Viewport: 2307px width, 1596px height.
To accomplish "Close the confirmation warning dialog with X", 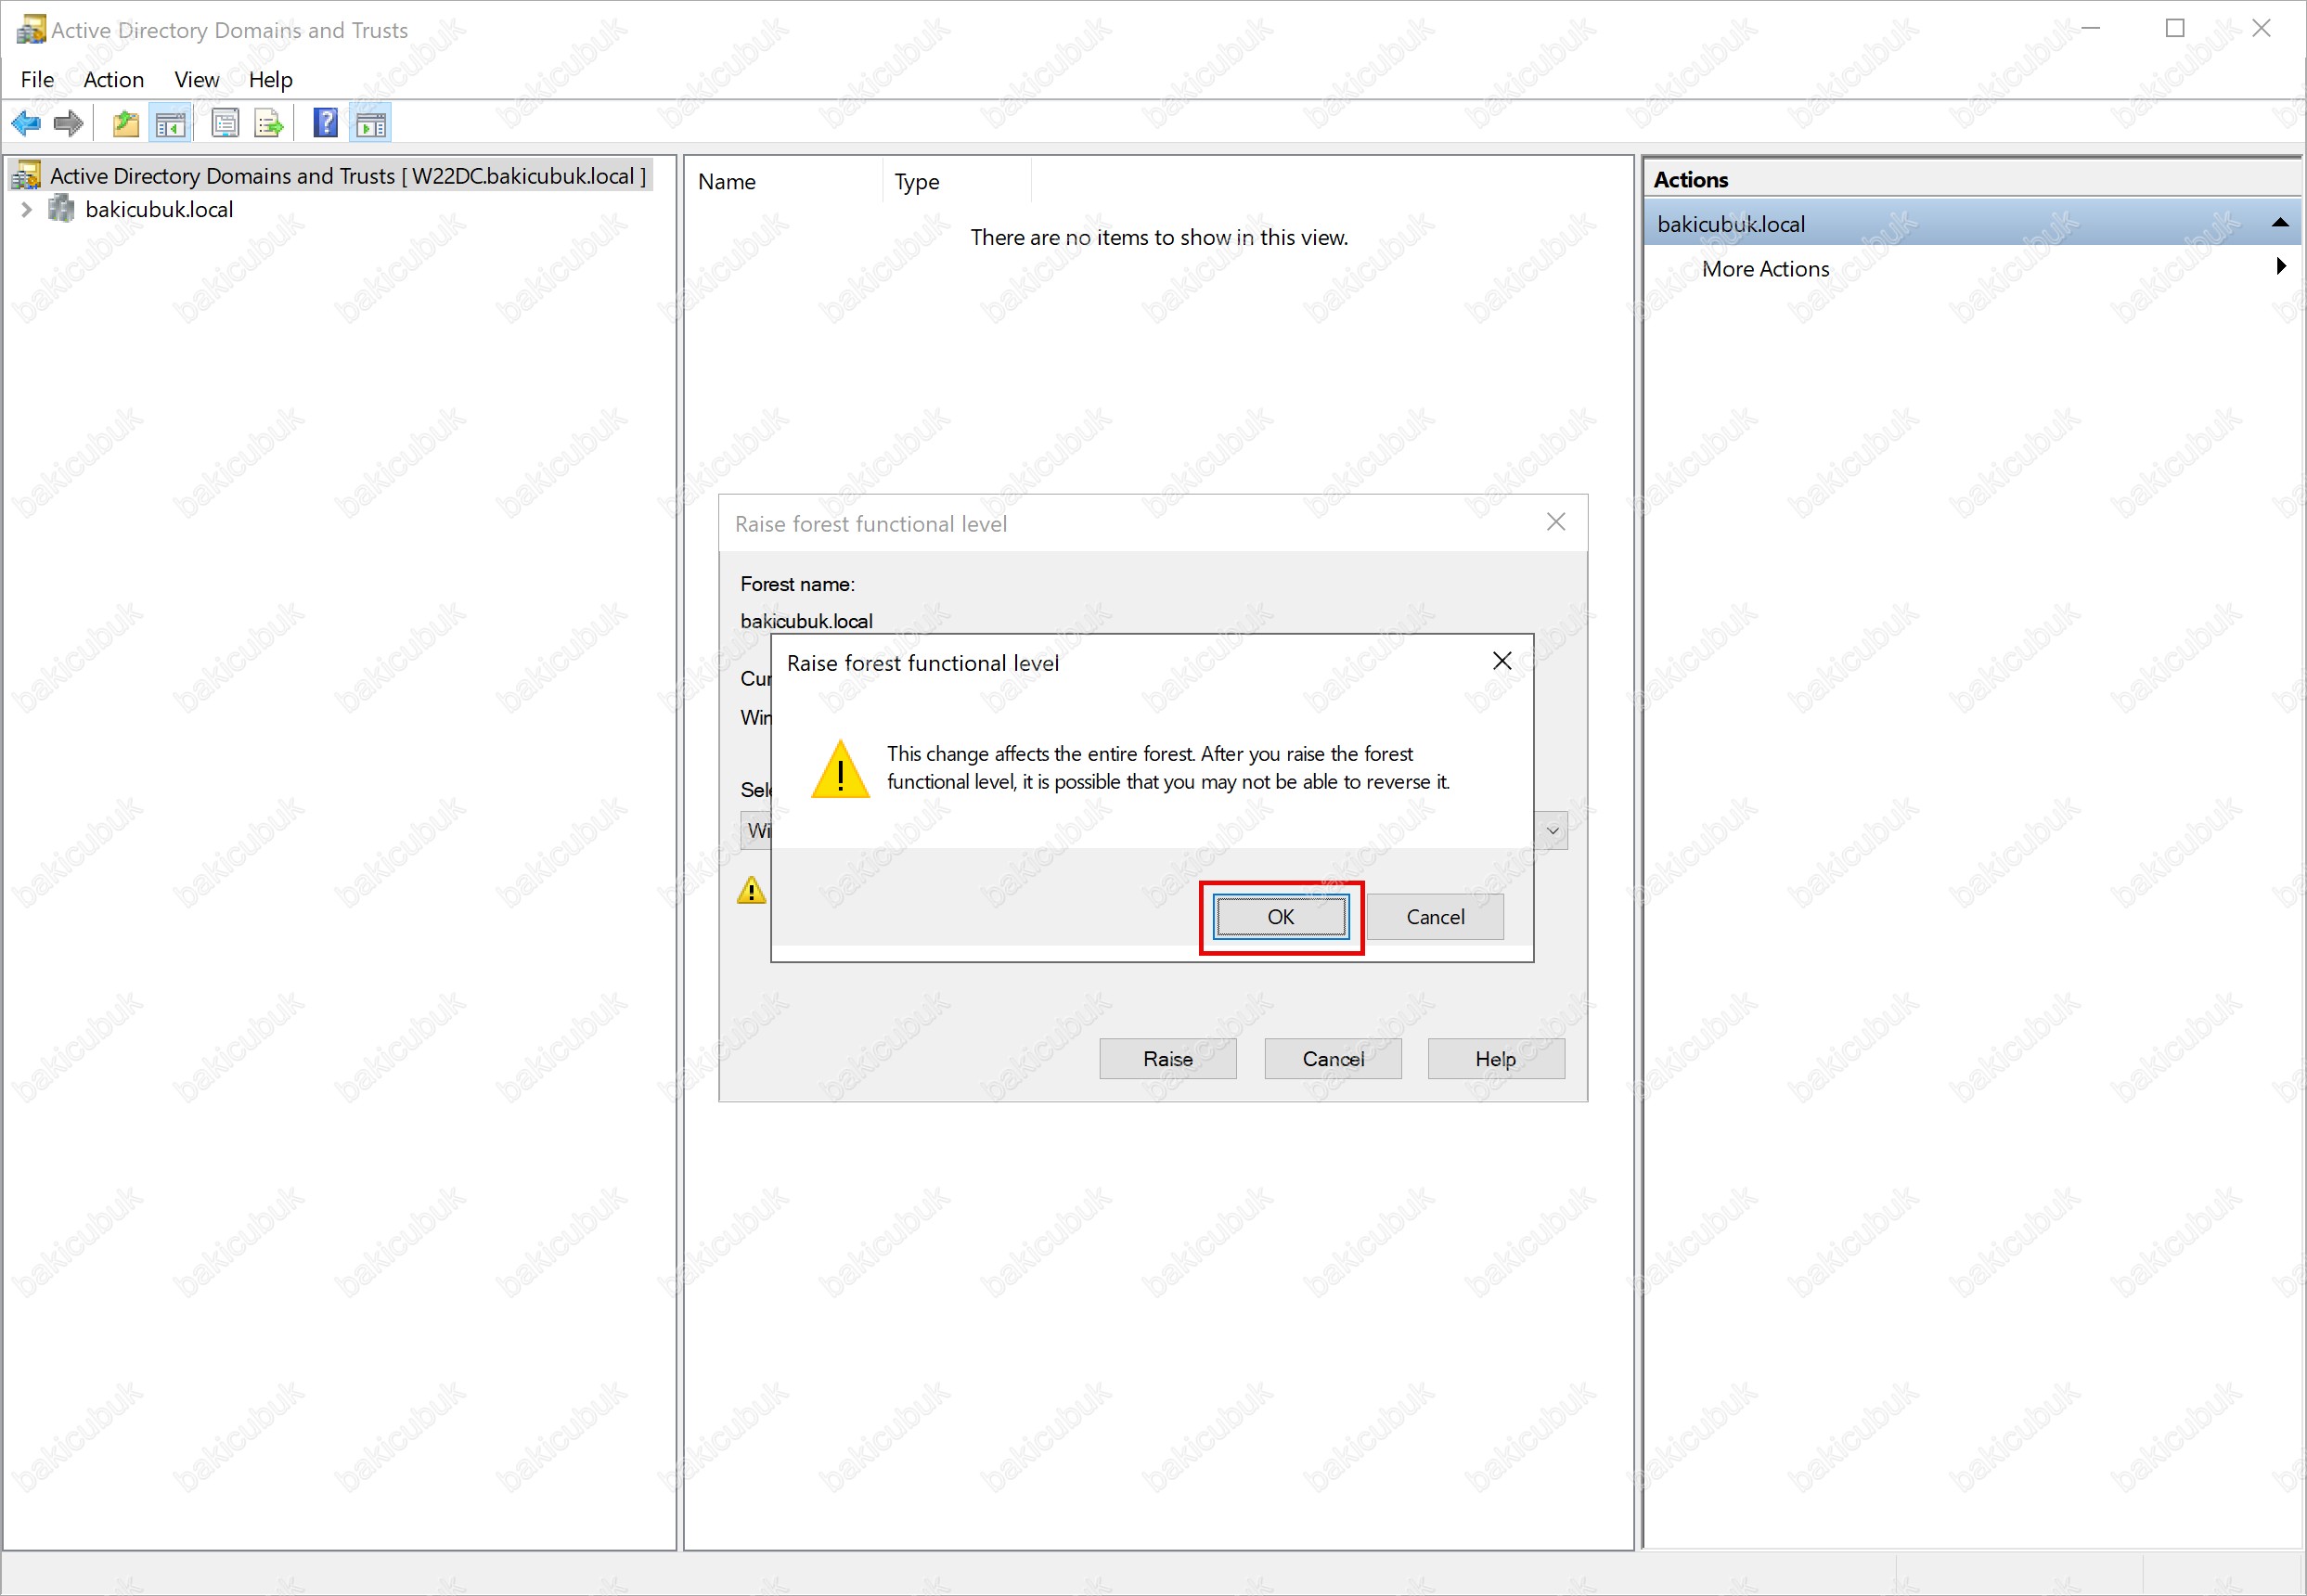I will tap(1502, 661).
